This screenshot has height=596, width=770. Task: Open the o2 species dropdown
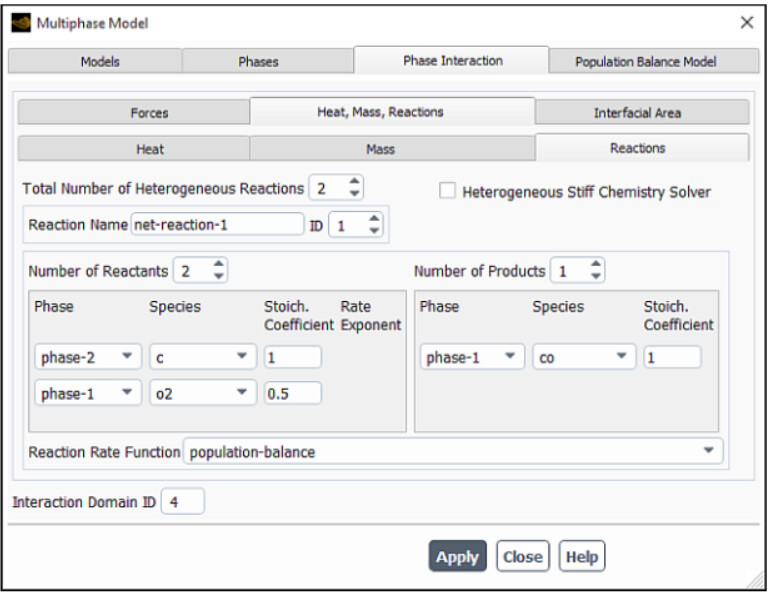click(x=203, y=393)
